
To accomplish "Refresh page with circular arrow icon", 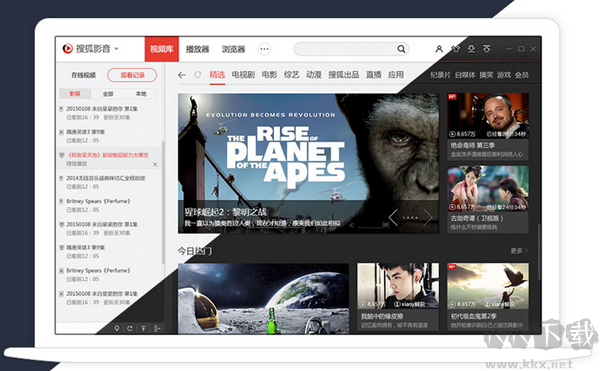I will [197, 75].
